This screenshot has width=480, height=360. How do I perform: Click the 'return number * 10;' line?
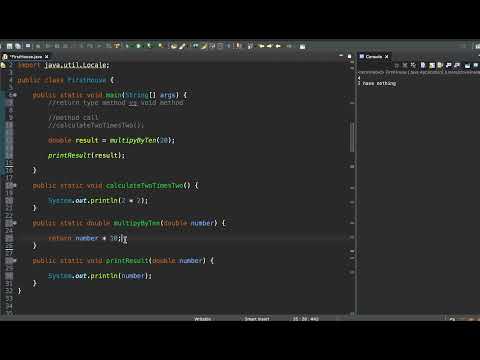(84, 238)
